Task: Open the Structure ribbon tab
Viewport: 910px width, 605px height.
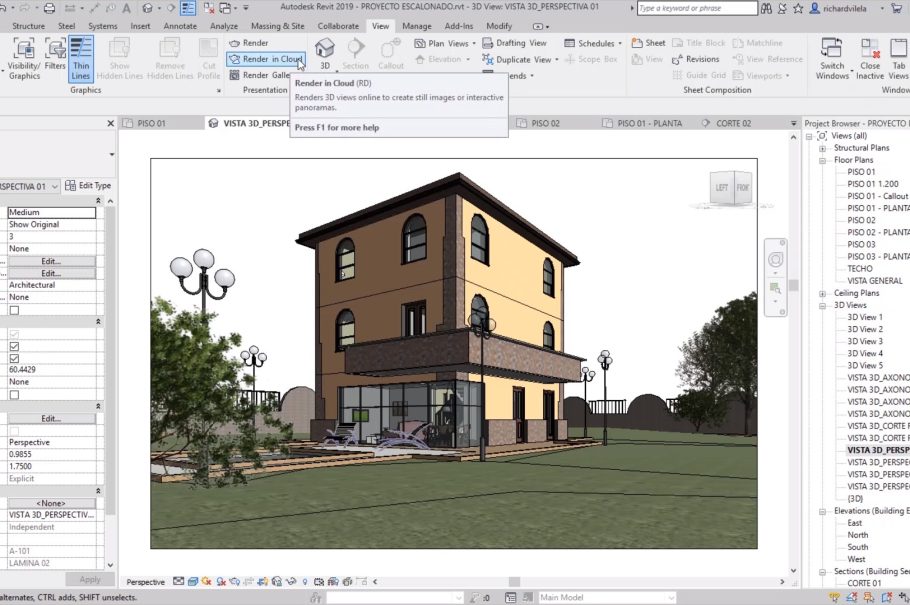Action: [28, 26]
